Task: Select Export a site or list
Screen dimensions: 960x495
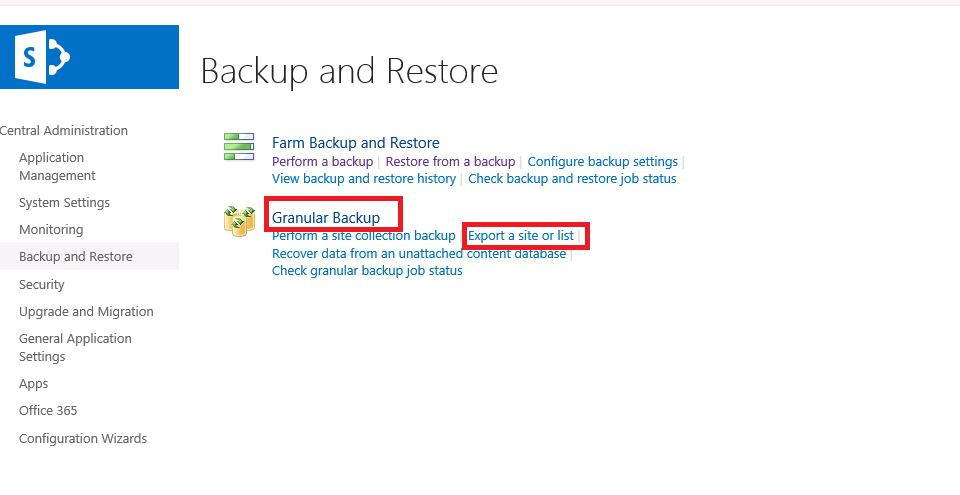Action: (521, 236)
